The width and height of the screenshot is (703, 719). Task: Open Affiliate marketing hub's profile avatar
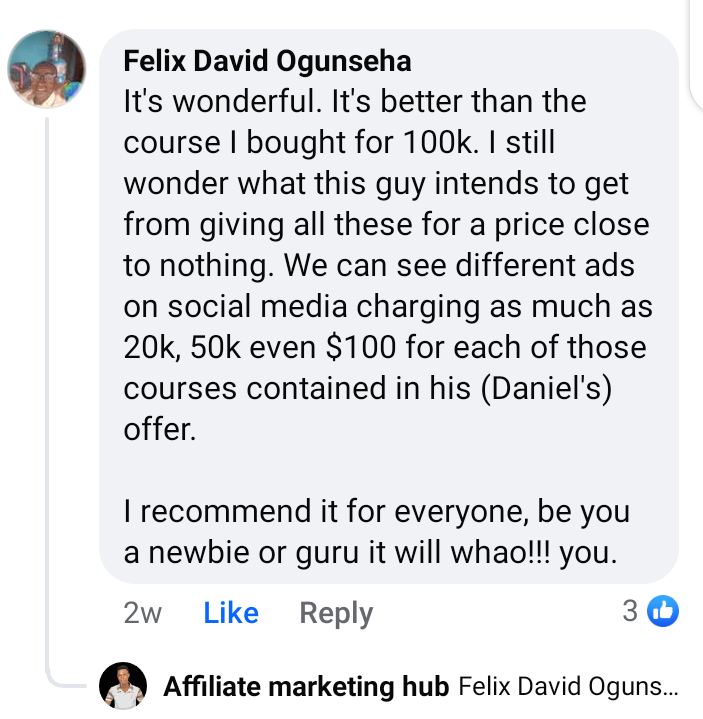(x=123, y=686)
